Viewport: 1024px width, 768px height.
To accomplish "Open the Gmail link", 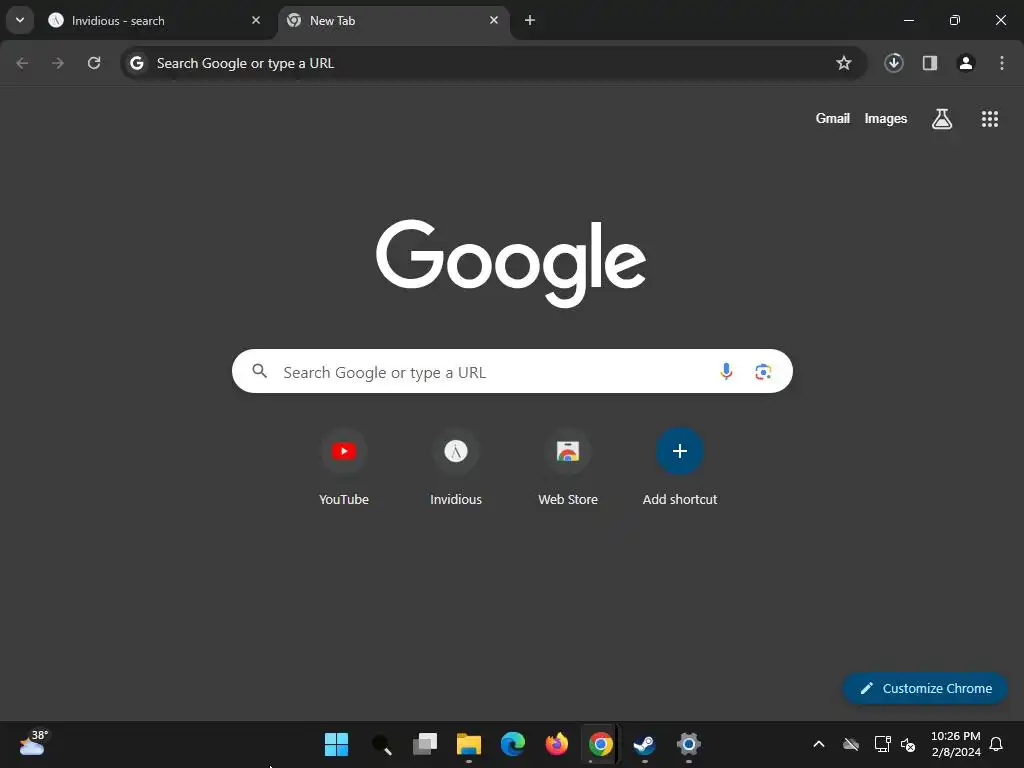I will click(x=833, y=119).
